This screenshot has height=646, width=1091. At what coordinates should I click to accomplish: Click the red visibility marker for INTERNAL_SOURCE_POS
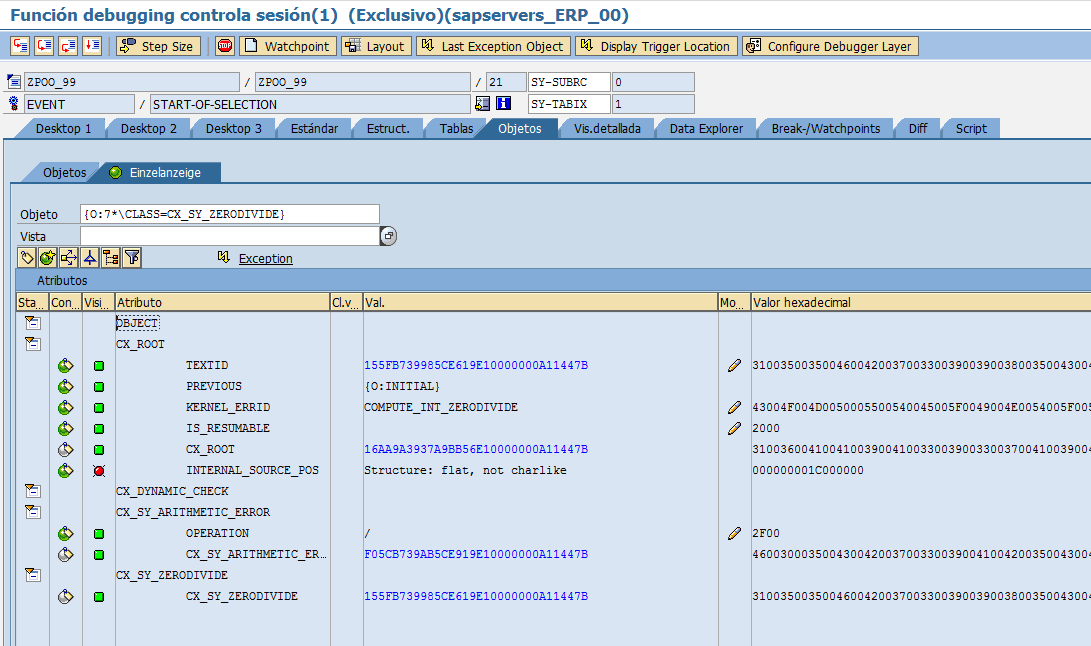pyautogui.click(x=99, y=471)
